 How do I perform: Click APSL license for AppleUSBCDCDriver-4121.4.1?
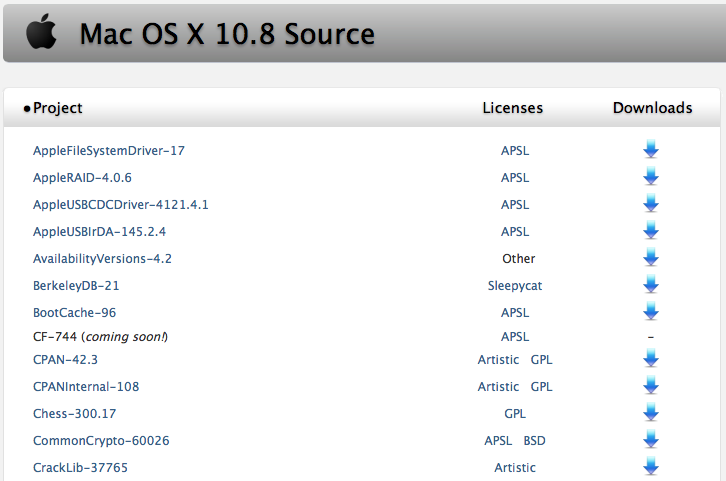pyautogui.click(x=515, y=205)
